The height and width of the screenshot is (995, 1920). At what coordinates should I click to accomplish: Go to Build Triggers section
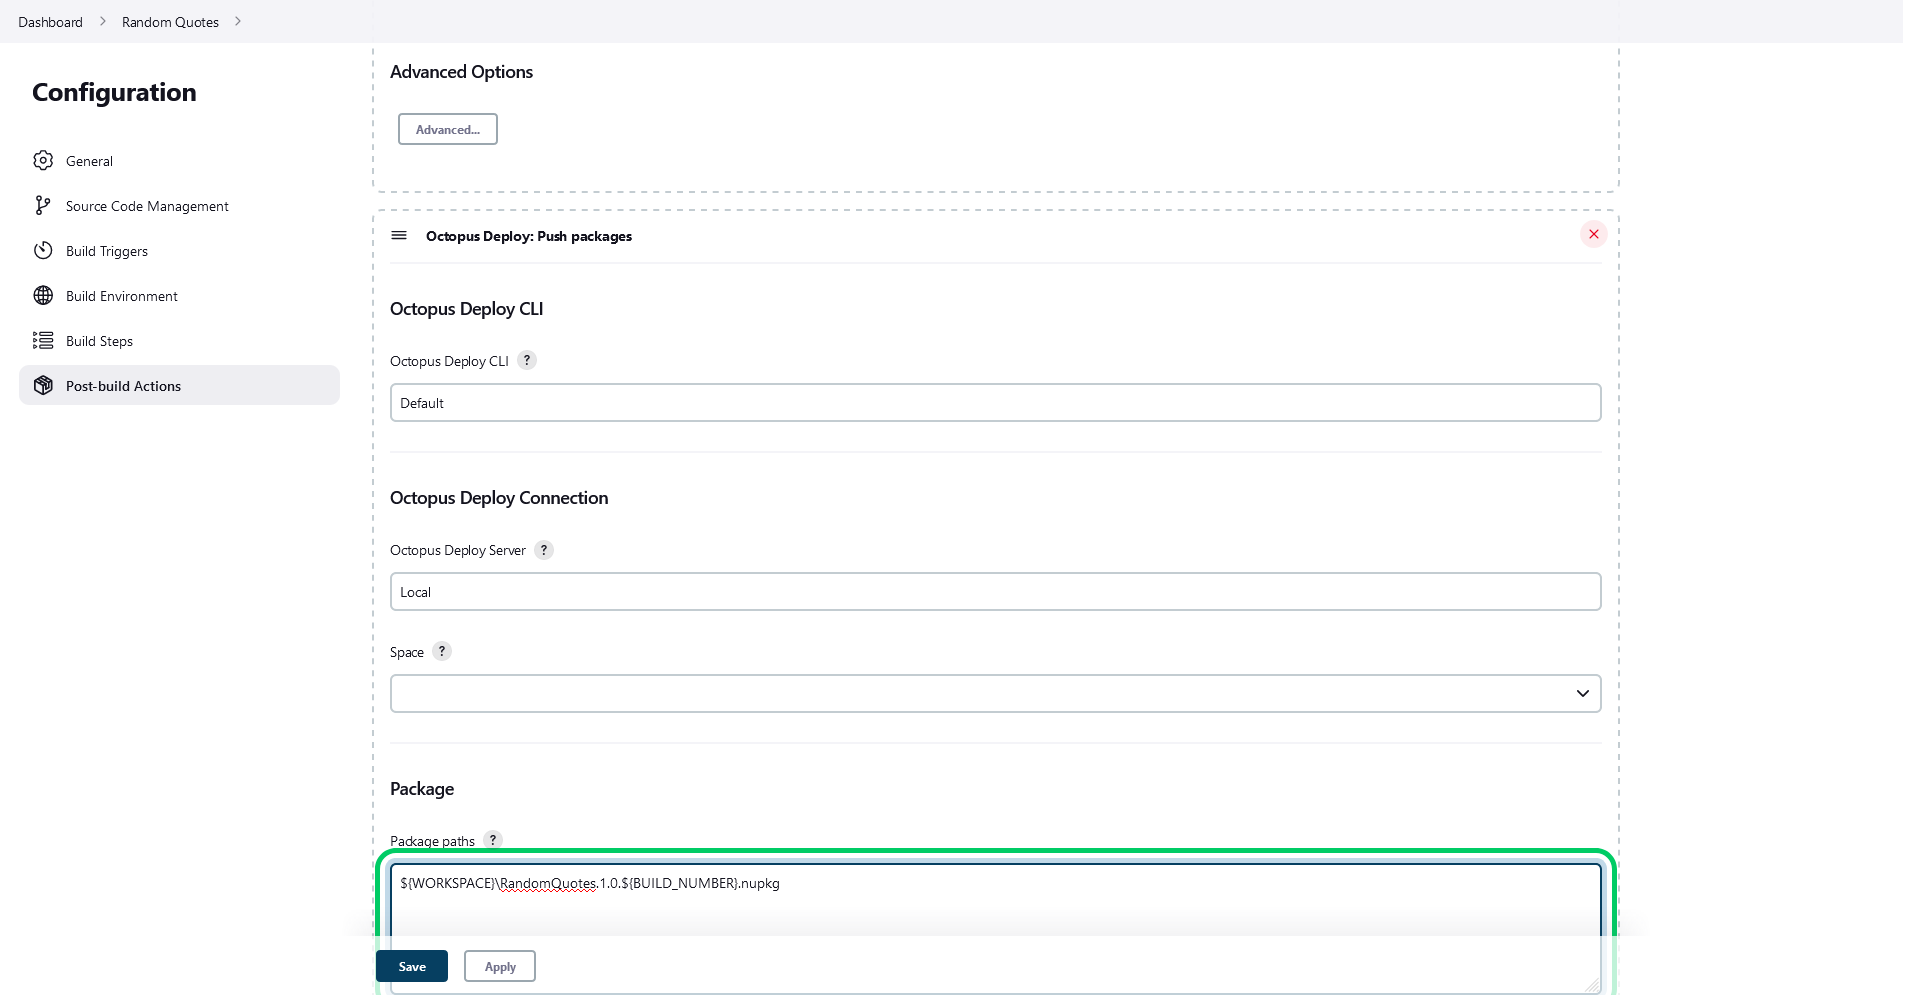tap(179, 250)
